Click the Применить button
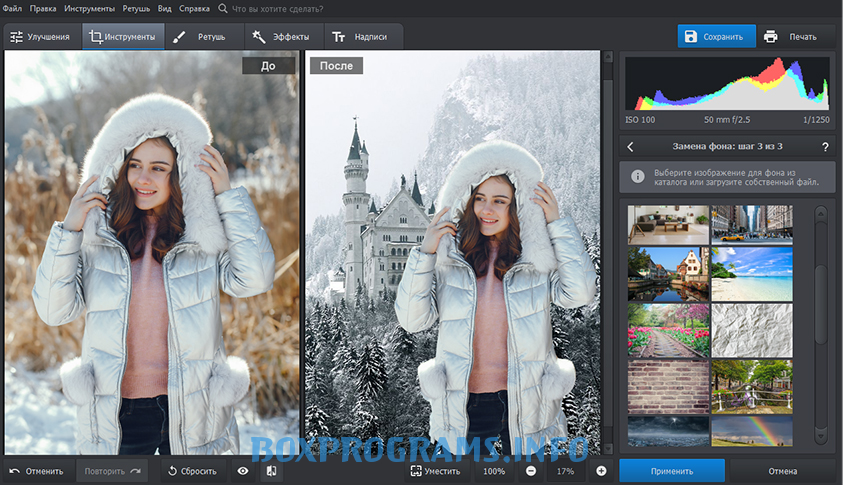This screenshot has height=485, width=843. click(672, 471)
